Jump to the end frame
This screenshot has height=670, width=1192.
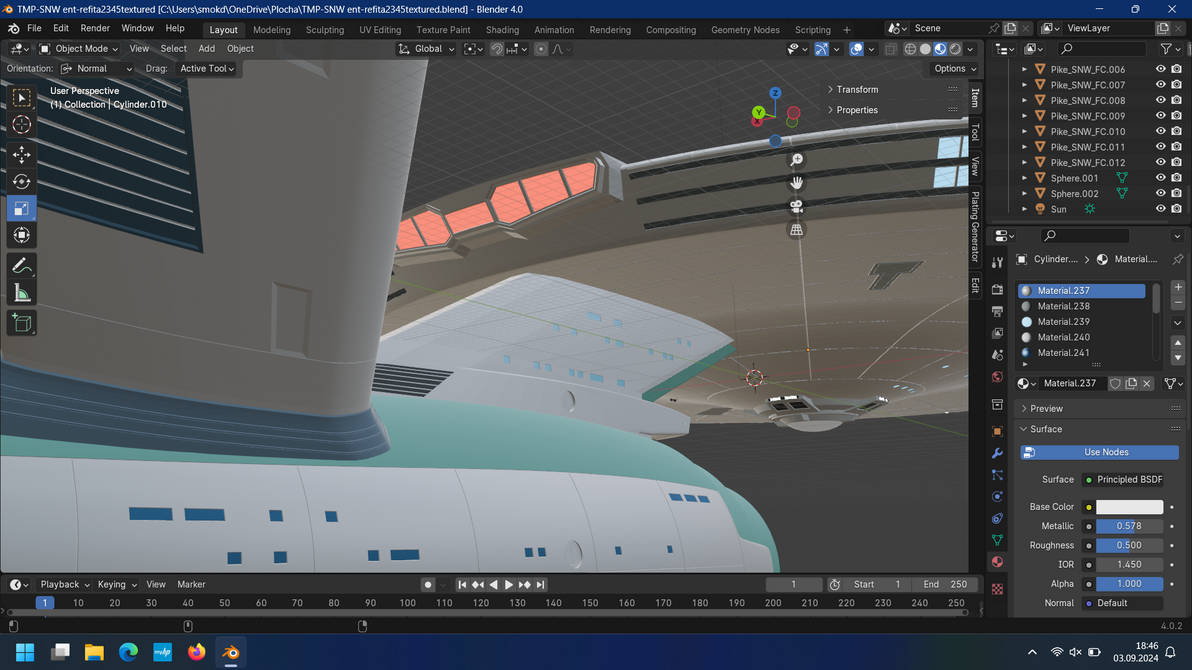tap(541, 585)
